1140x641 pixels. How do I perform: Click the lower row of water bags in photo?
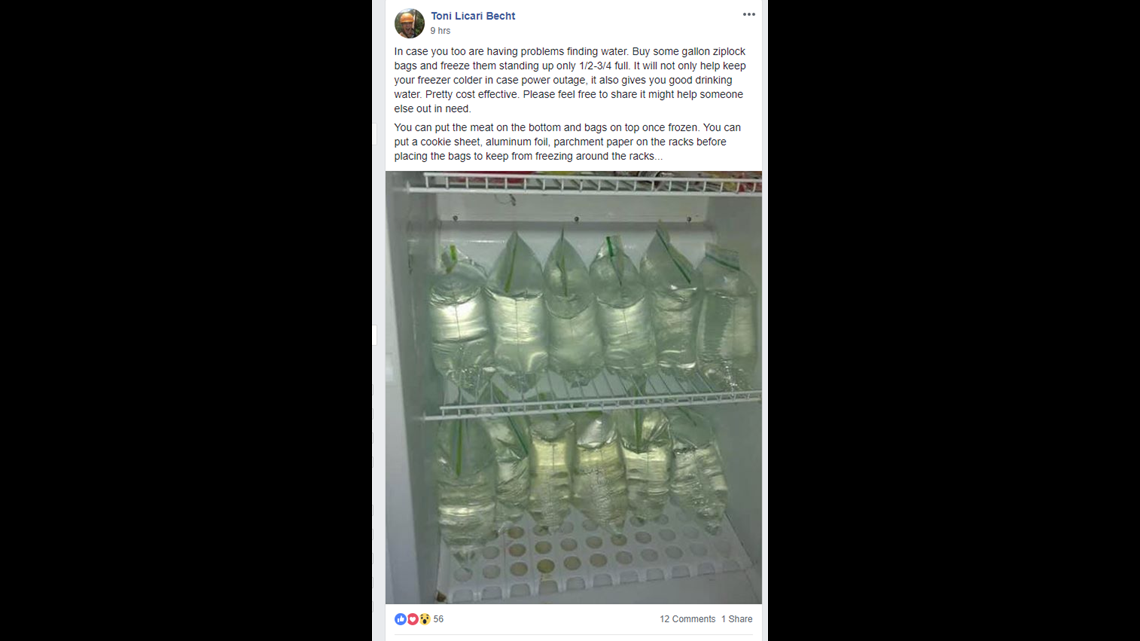(578, 472)
